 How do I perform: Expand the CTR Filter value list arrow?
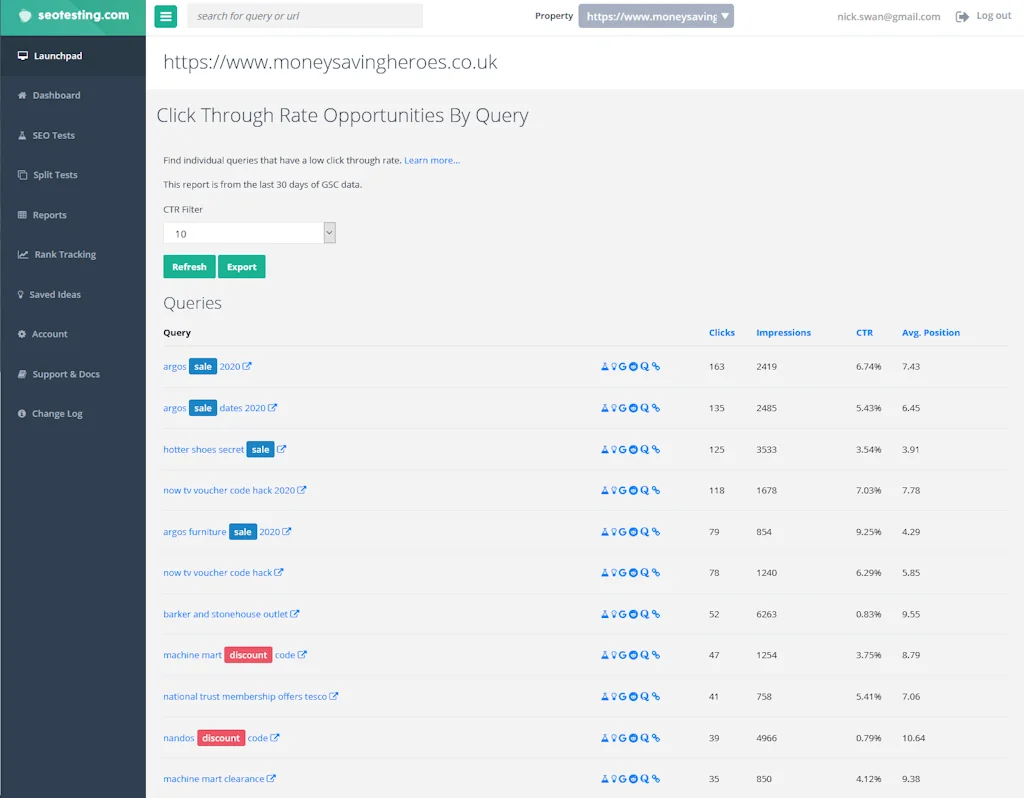click(328, 232)
